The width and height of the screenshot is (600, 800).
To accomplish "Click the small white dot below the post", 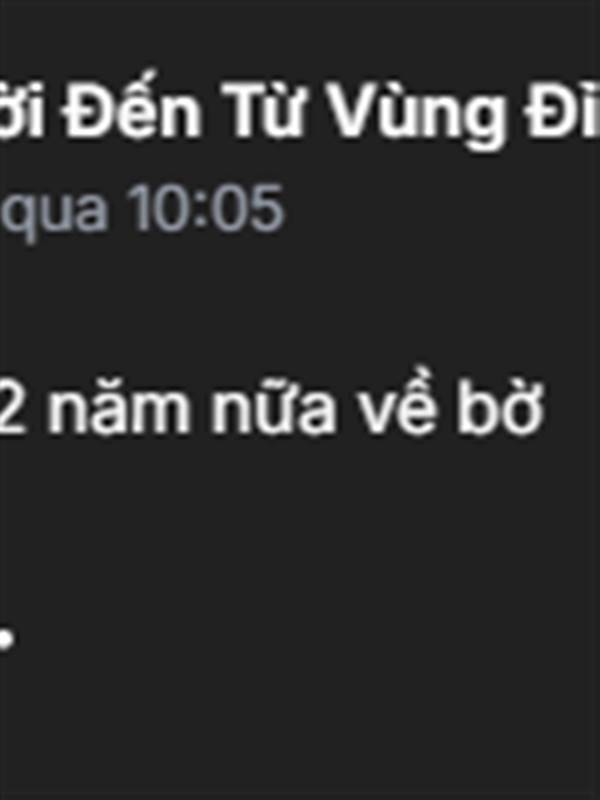I will pyautogui.click(x=6, y=639).
